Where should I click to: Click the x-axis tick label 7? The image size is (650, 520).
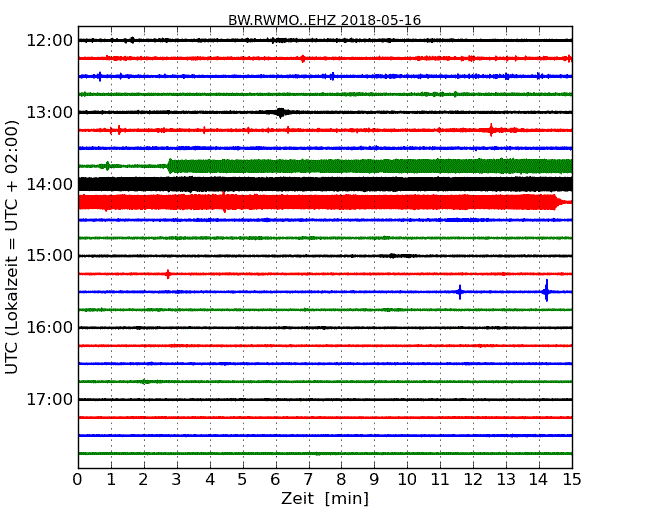pyautogui.click(x=308, y=479)
